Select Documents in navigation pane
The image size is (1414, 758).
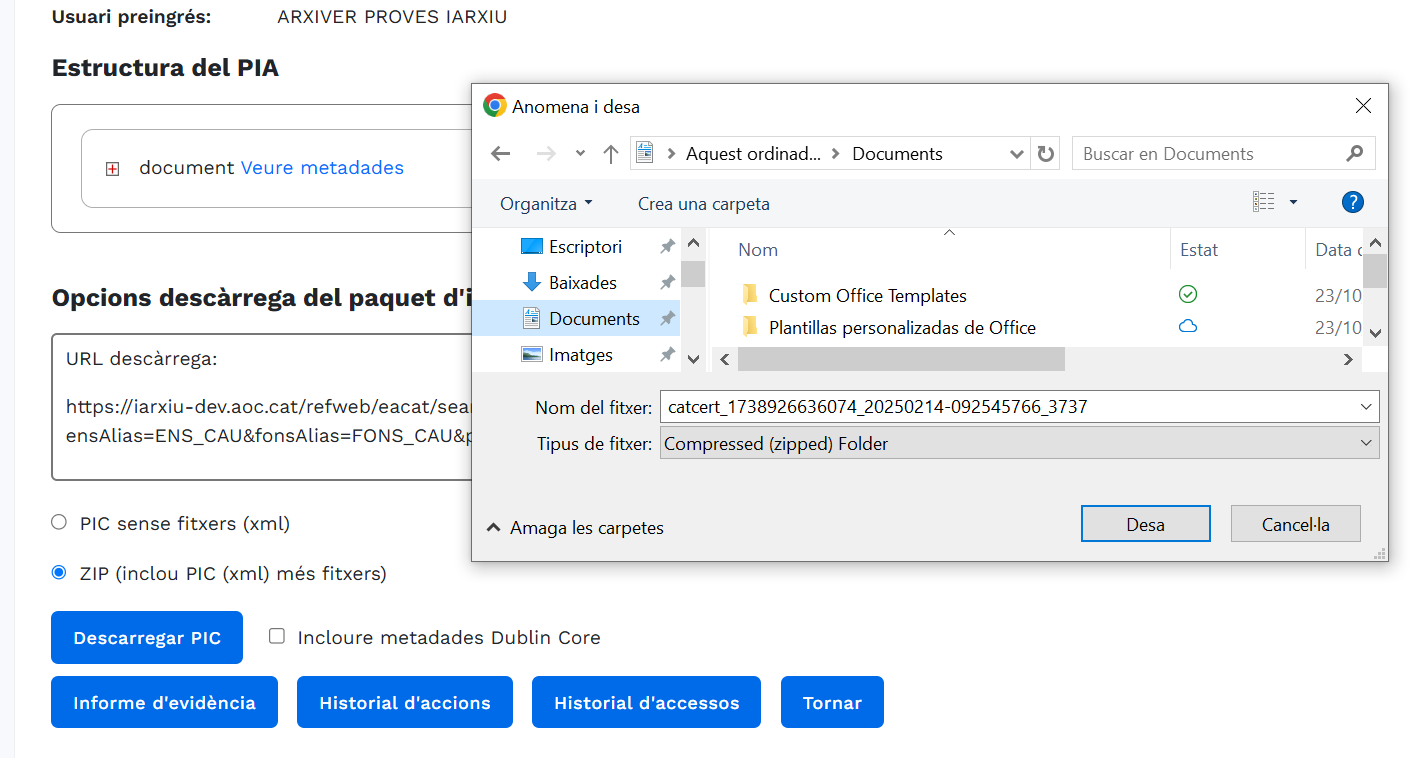click(594, 319)
